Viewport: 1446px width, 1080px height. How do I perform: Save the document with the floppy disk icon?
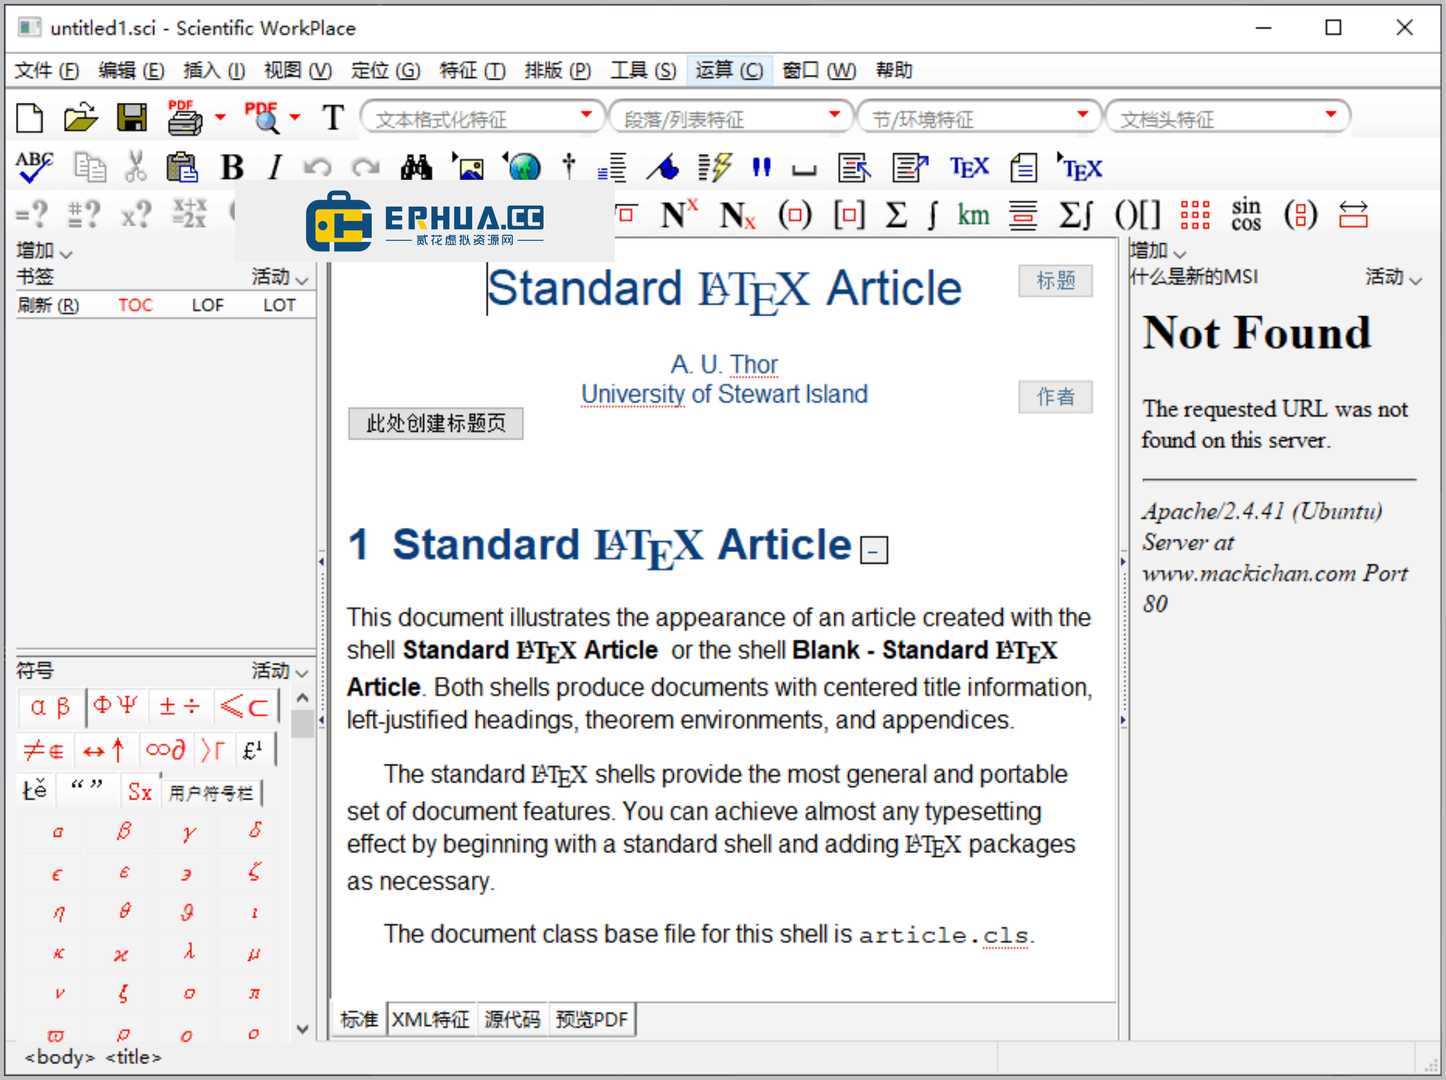click(131, 118)
